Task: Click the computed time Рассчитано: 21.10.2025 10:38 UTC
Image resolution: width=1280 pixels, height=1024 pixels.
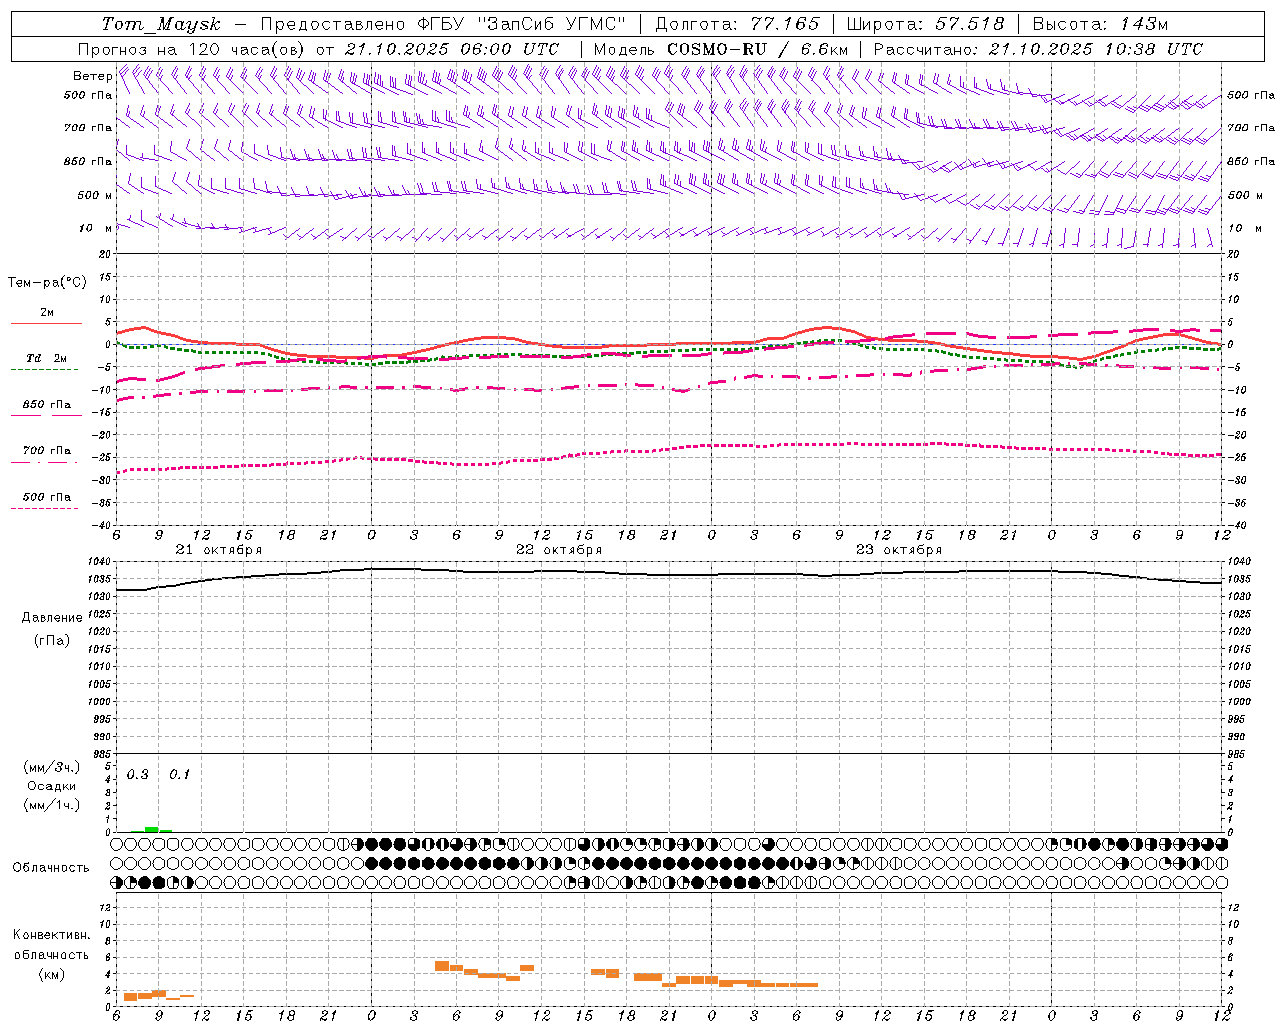Action: click(1038, 49)
